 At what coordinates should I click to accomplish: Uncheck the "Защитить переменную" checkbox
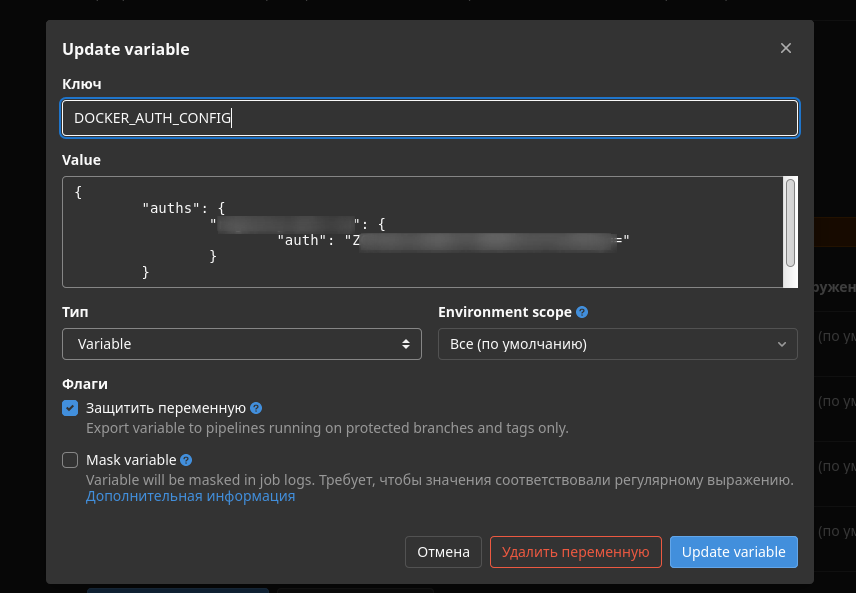pyautogui.click(x=70, y=408)
